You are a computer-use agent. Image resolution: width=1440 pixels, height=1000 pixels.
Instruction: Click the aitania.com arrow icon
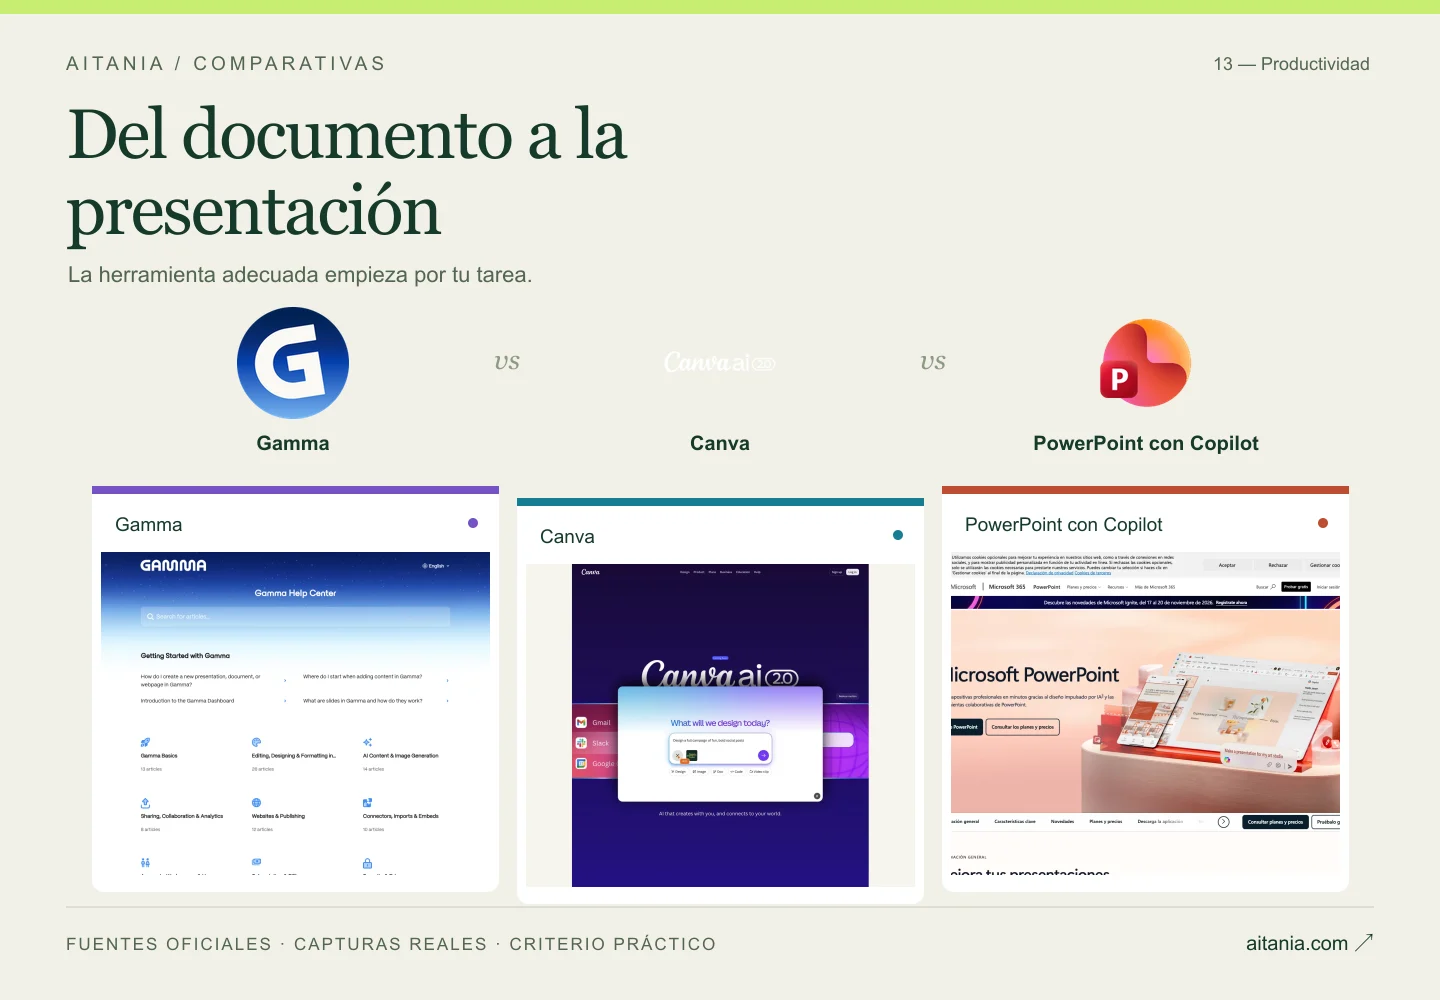1364,942
